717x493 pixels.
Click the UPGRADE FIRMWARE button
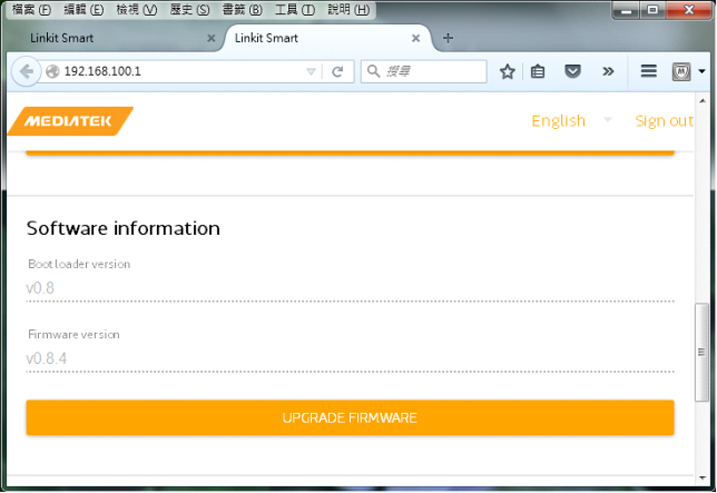[x=350, y=418]
